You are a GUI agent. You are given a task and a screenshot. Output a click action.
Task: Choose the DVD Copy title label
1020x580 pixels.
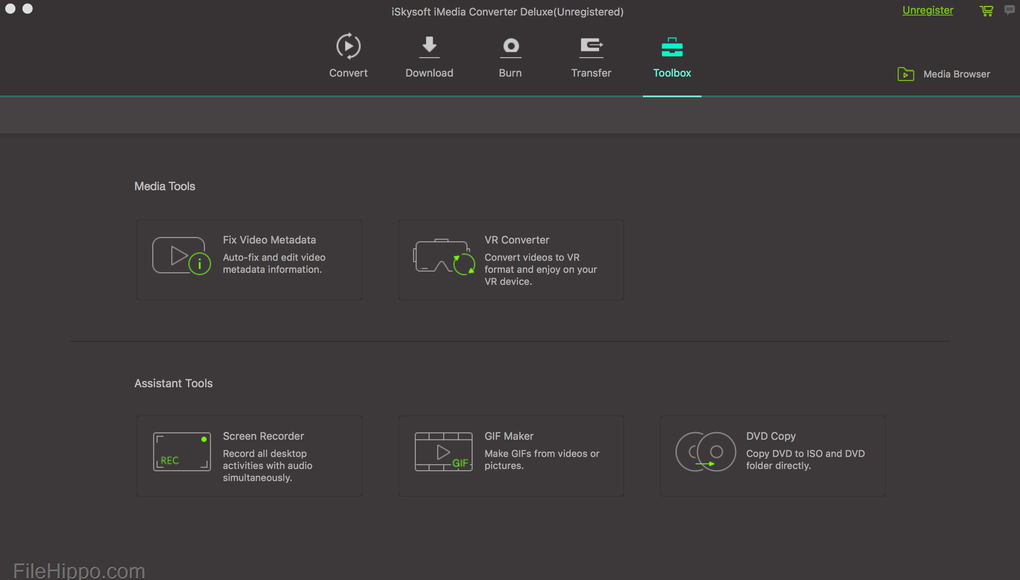tap(770, 436)
